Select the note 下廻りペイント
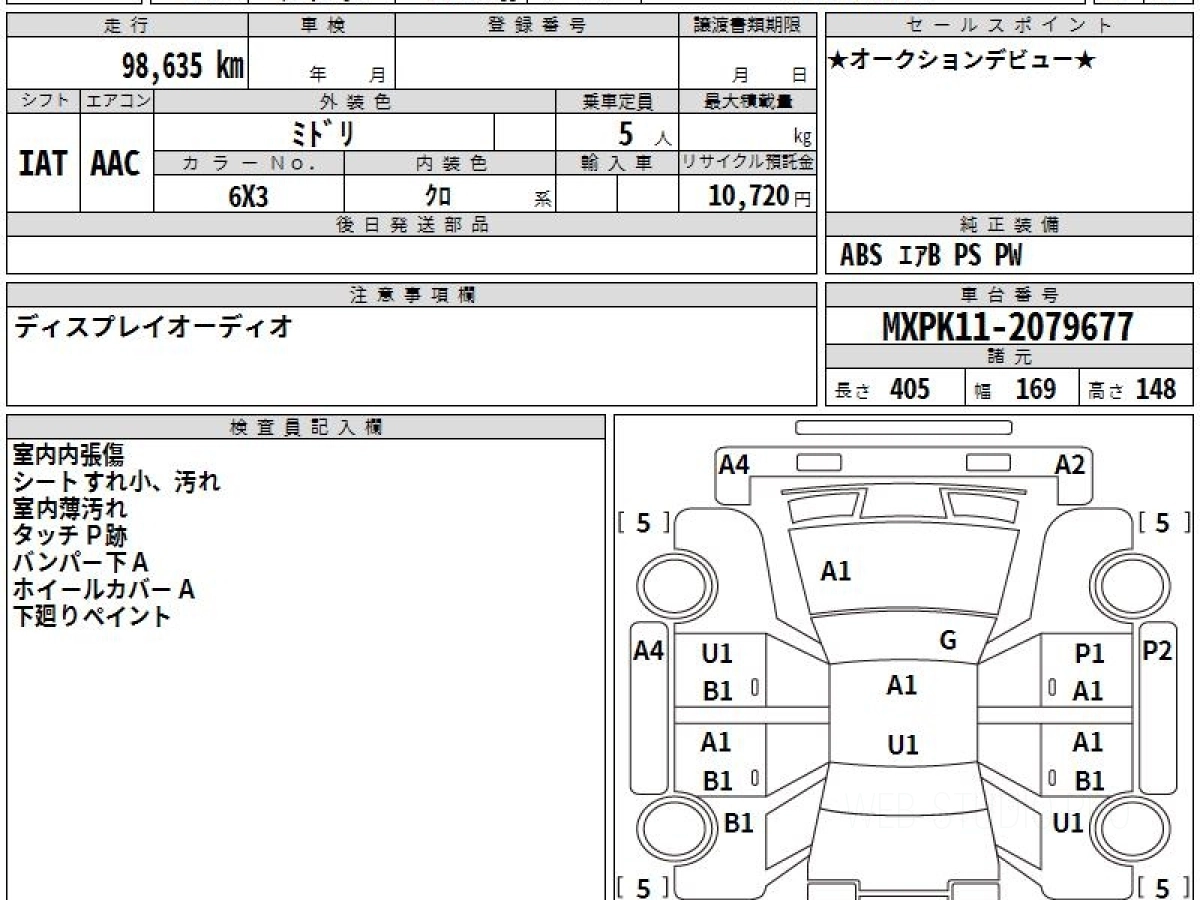 pos(91,616)
